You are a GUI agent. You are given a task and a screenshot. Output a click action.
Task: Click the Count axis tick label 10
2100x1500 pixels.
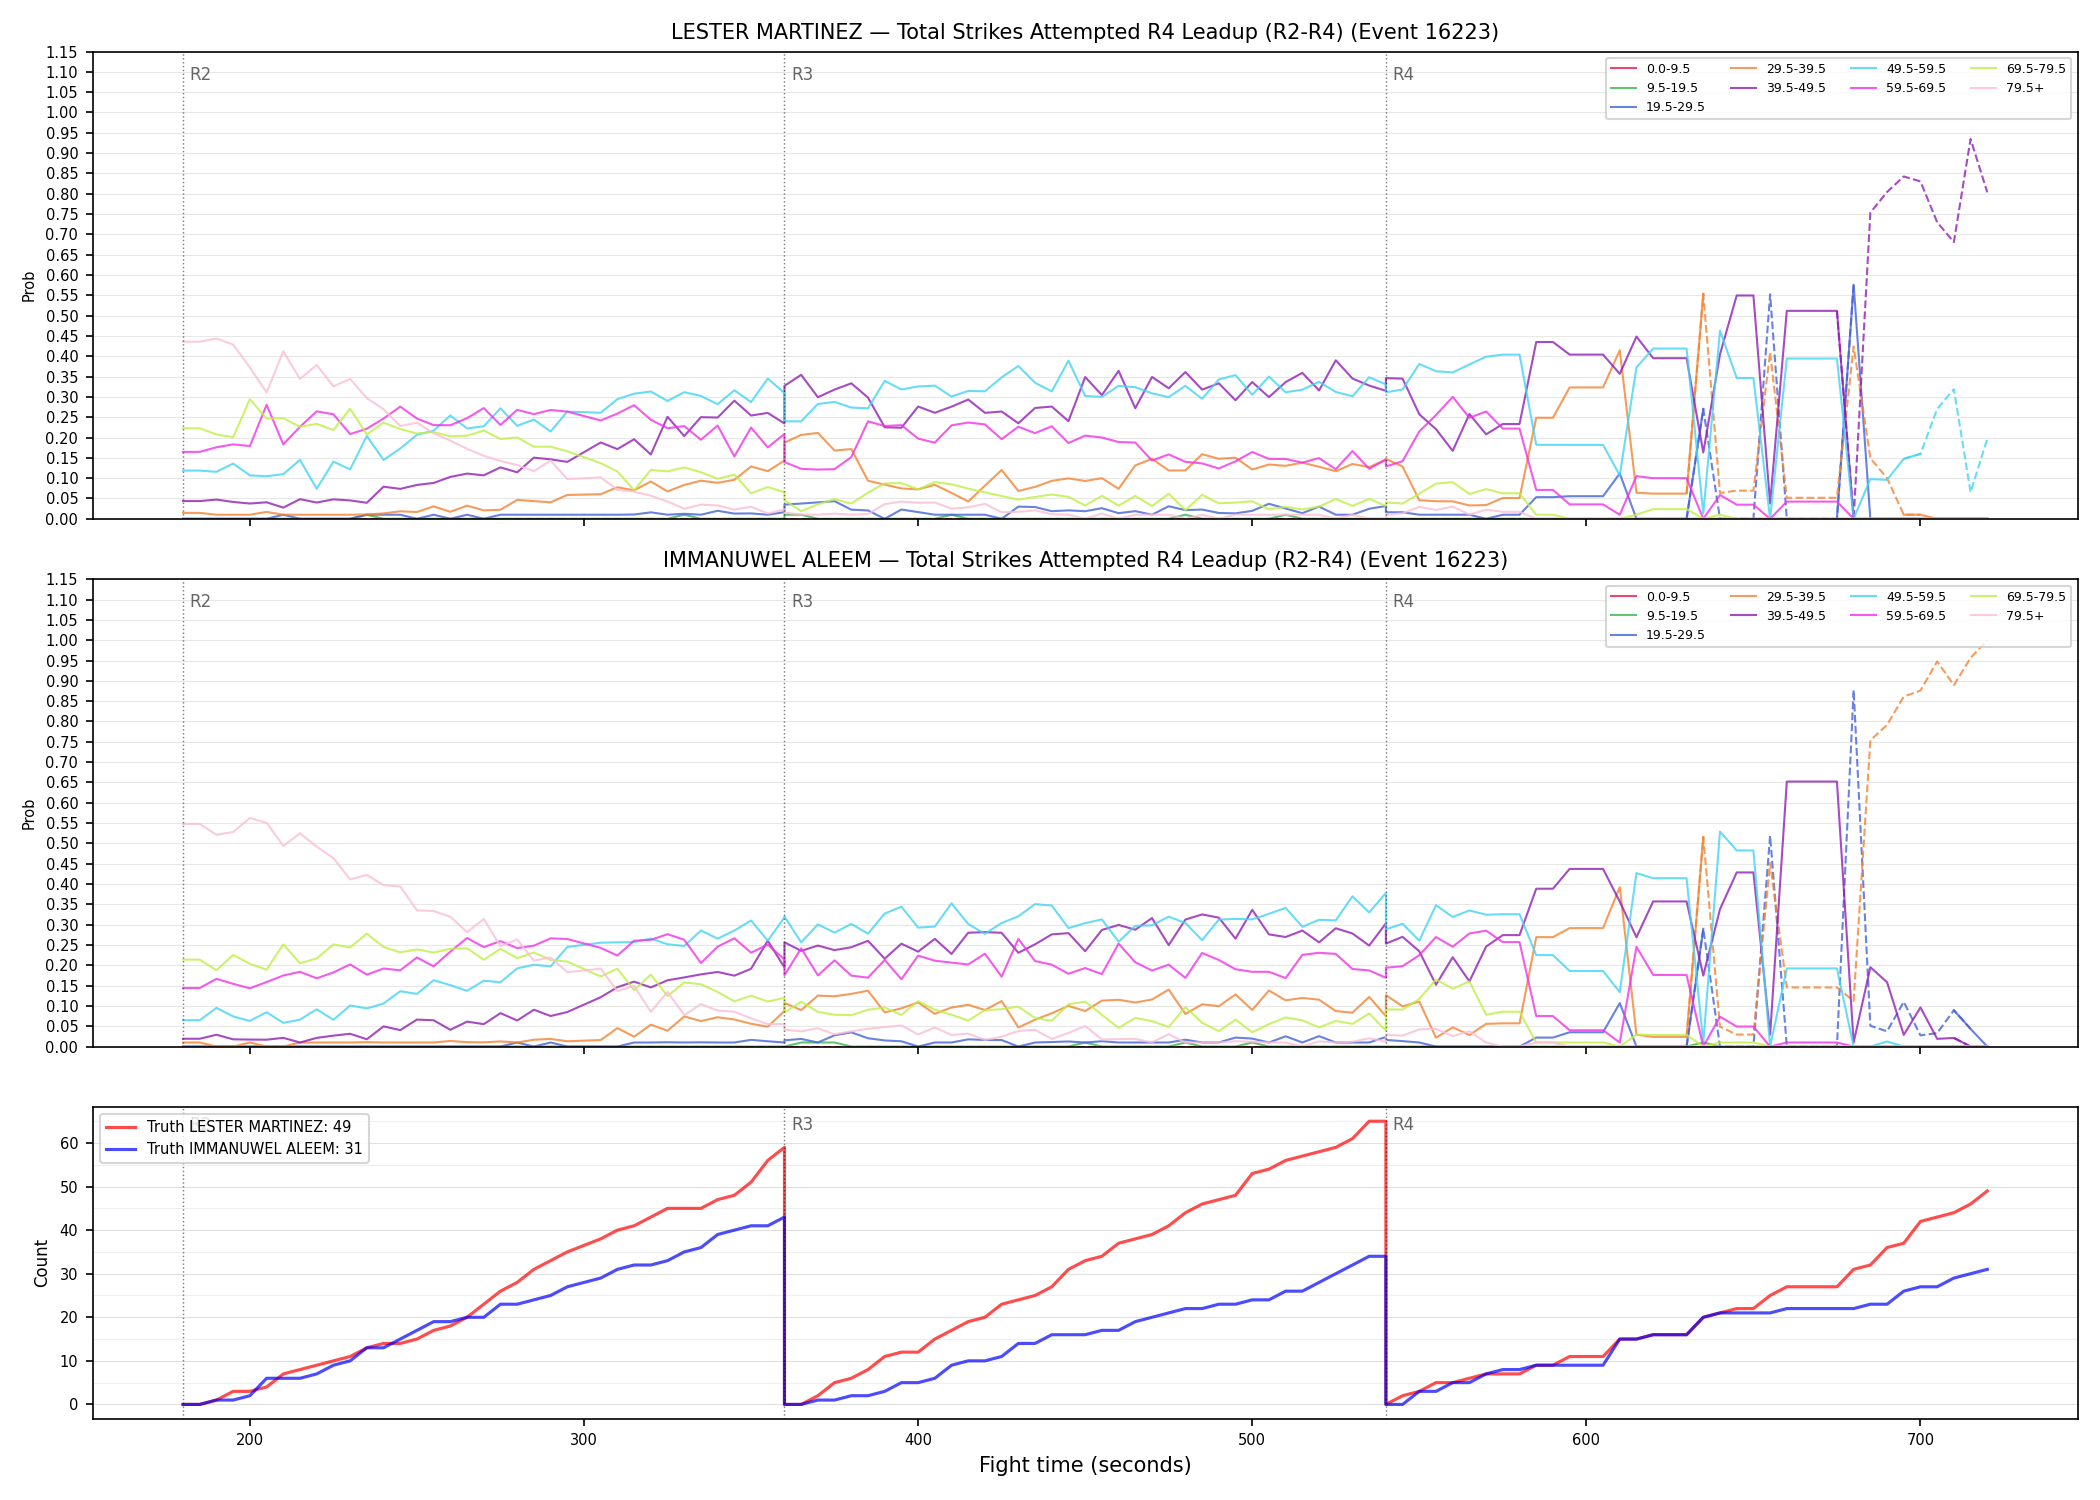(x=68, y=1361)
